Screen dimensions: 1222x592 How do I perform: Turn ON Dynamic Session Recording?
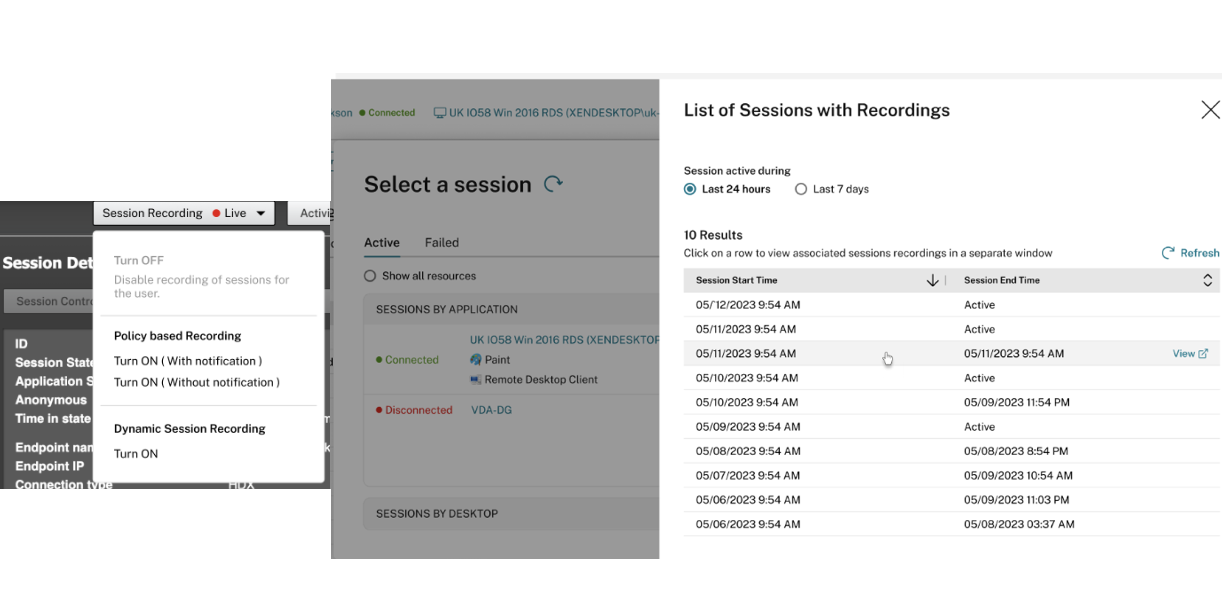click(x=136, y=454)
